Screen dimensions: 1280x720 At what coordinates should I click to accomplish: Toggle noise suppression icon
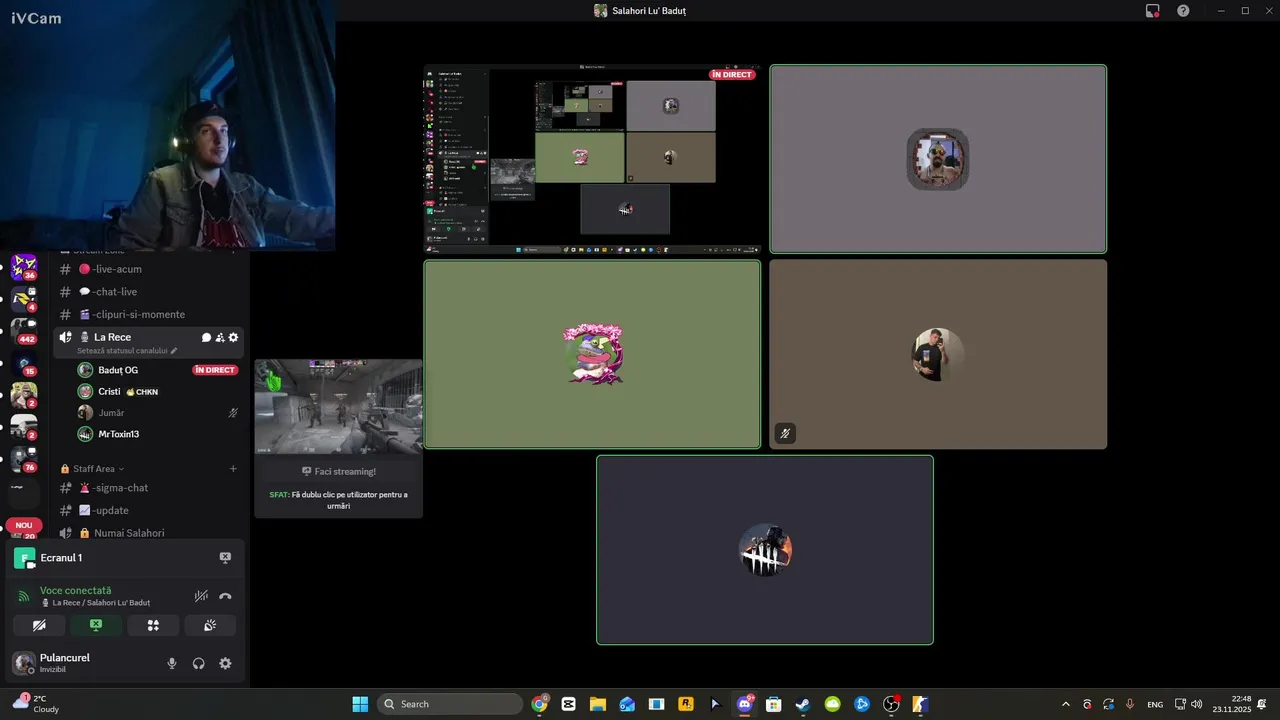point(201,596)
